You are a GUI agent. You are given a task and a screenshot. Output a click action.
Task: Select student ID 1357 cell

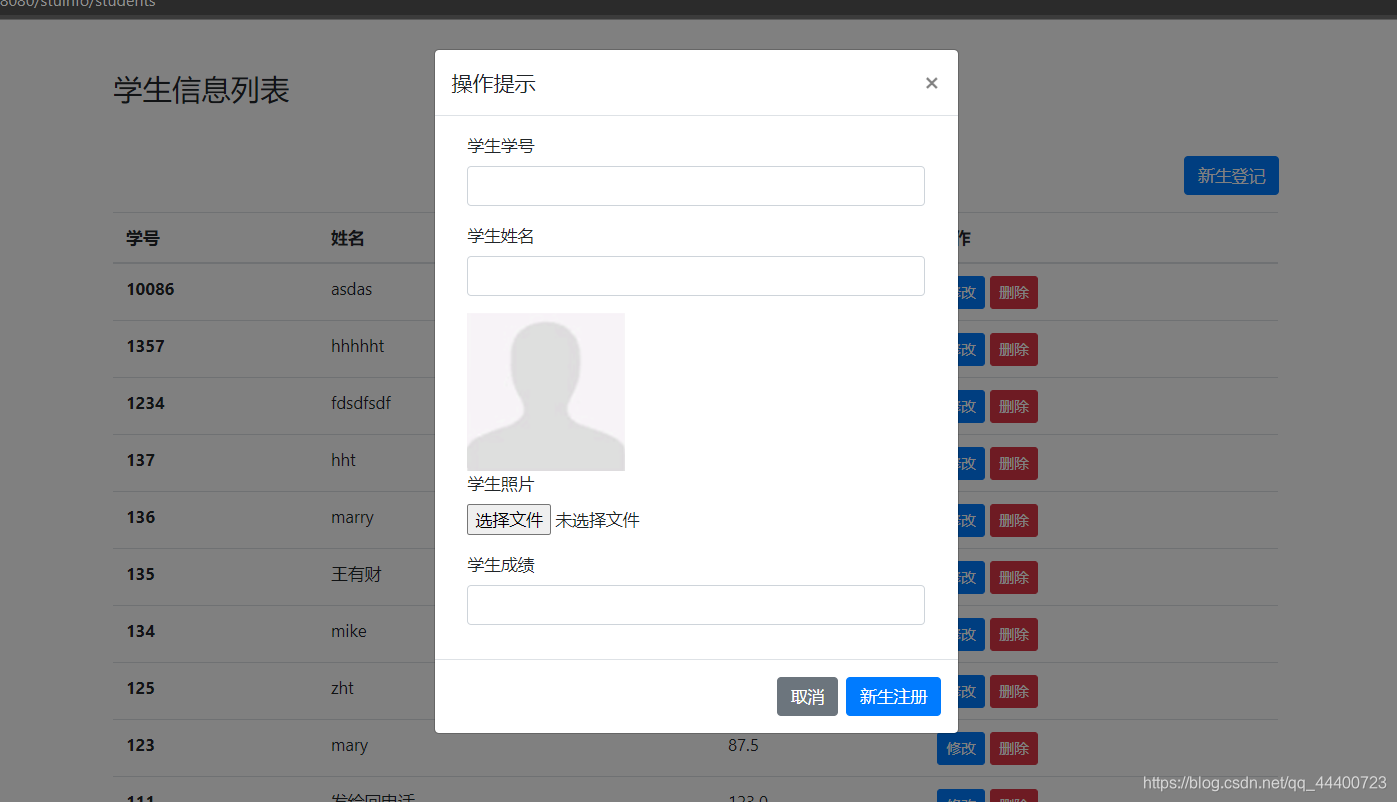coord(145,346)
